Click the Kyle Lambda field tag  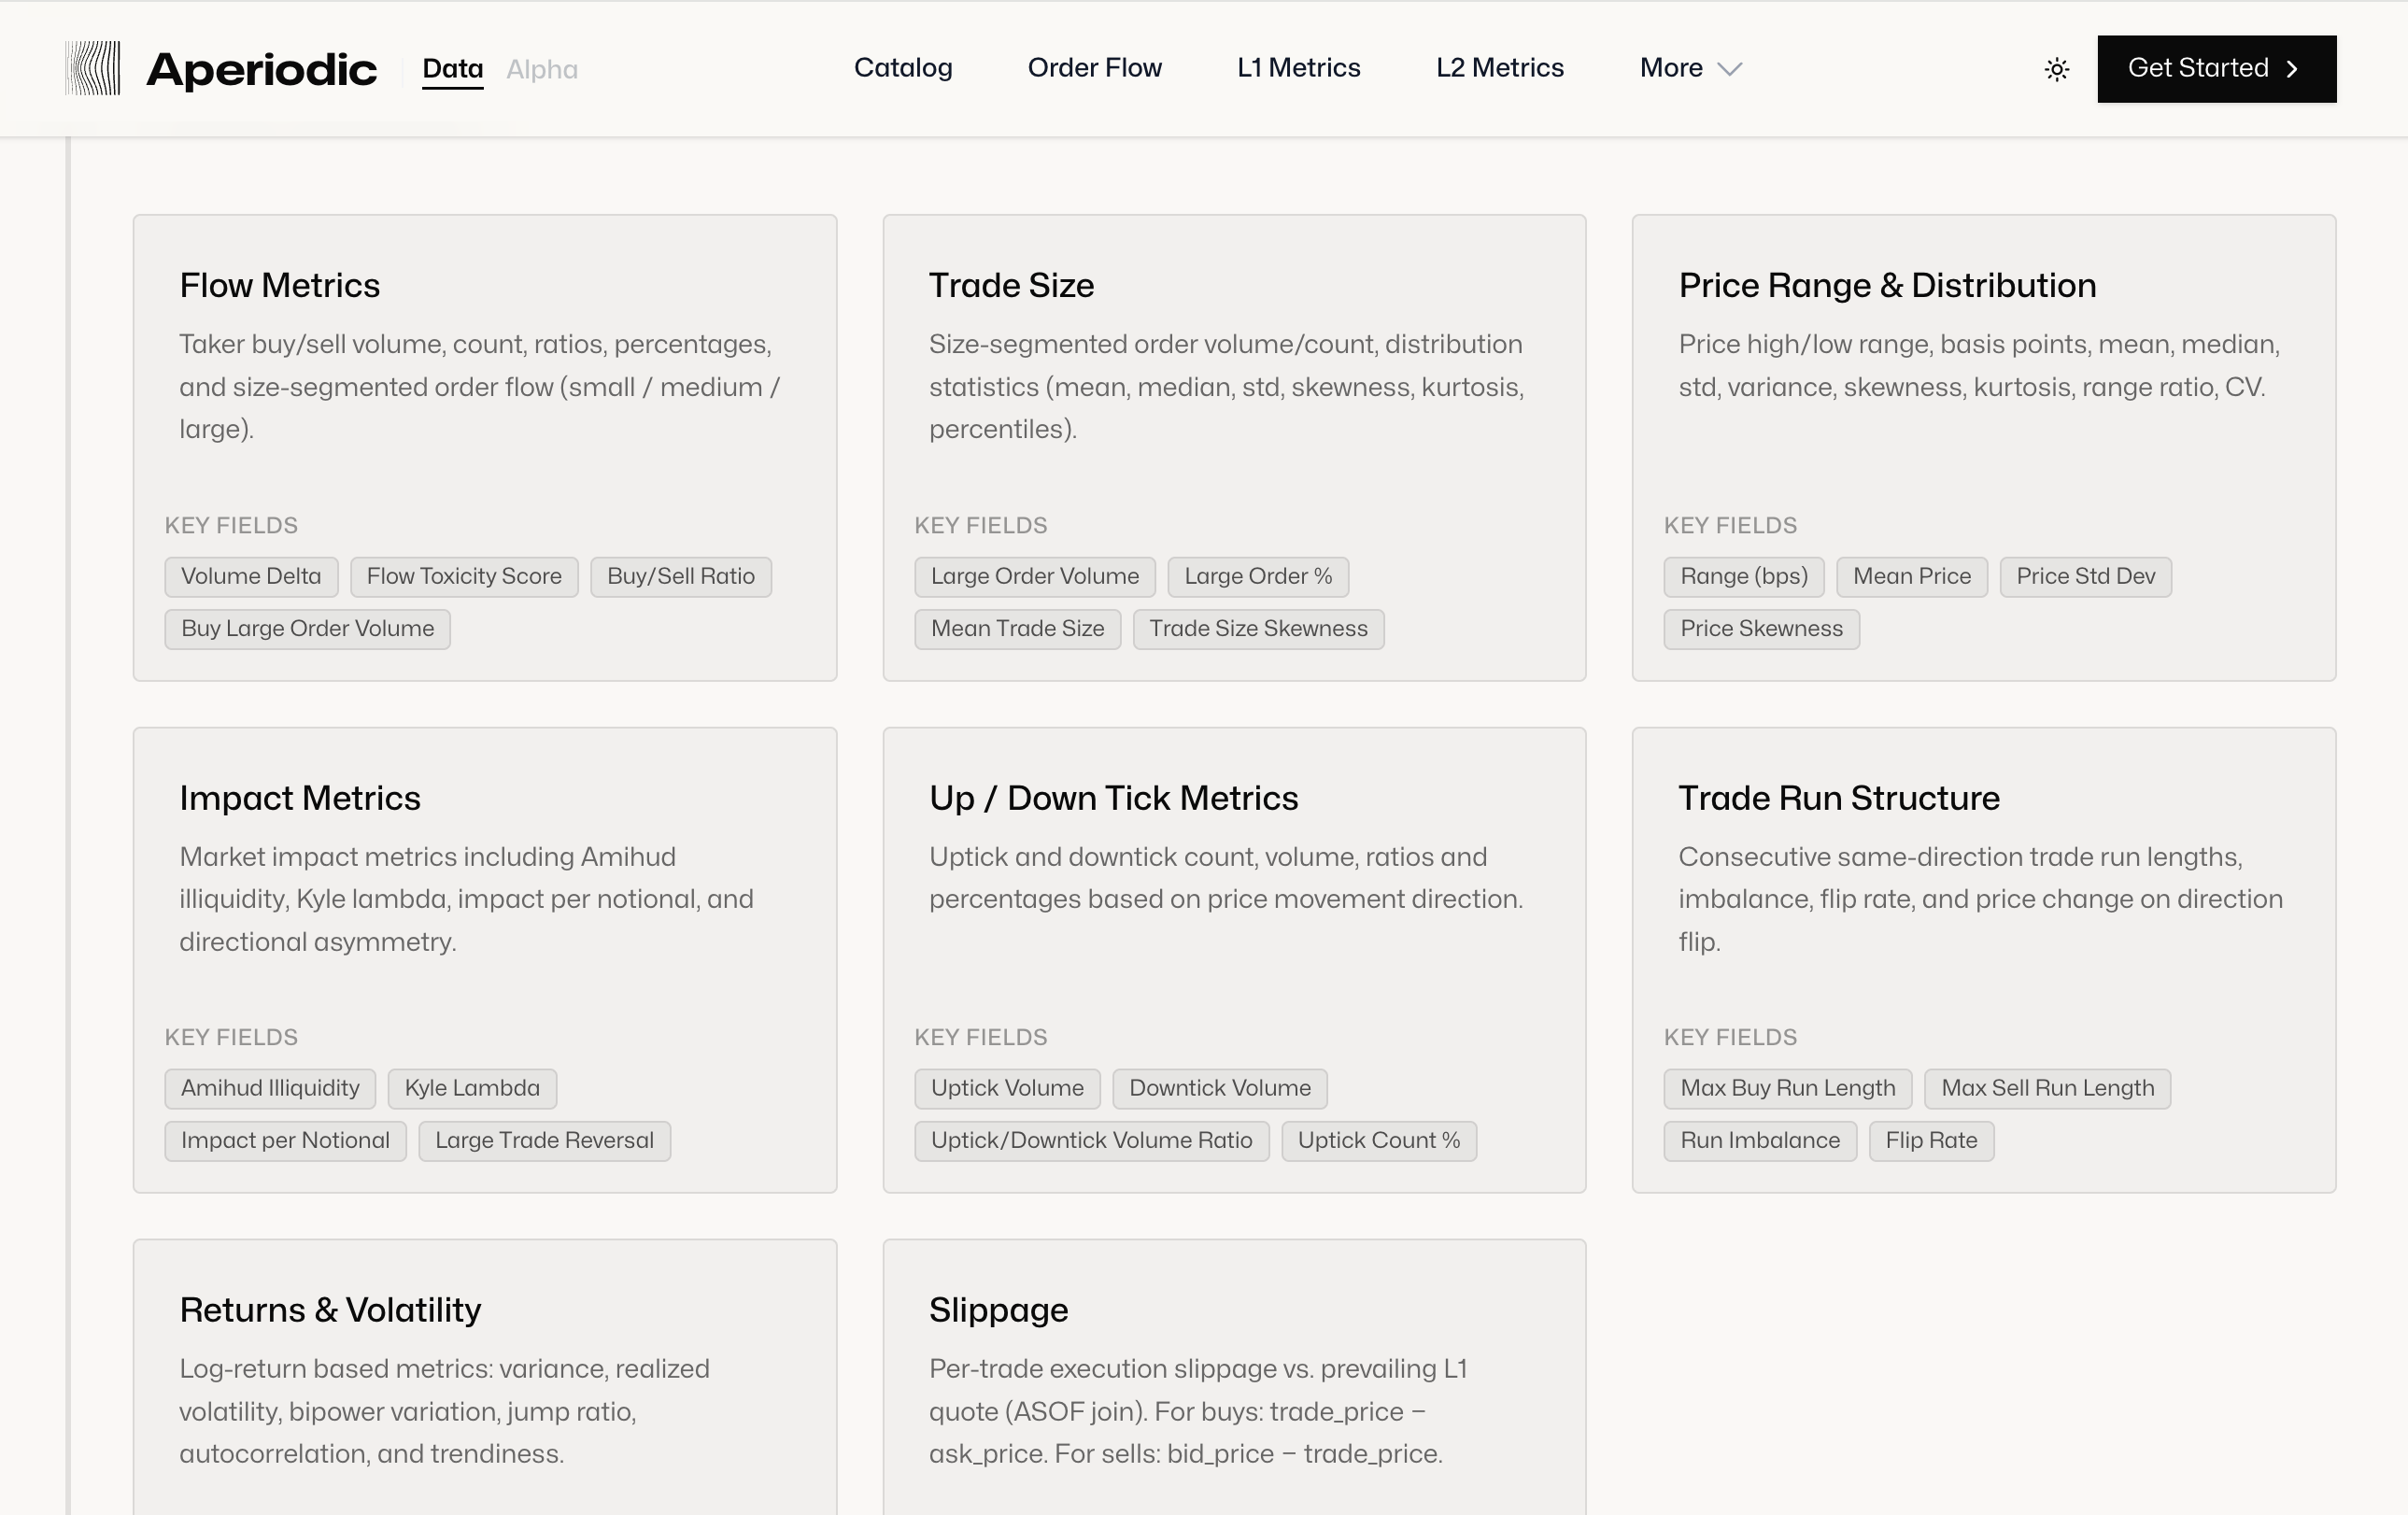coord(472,1089)
